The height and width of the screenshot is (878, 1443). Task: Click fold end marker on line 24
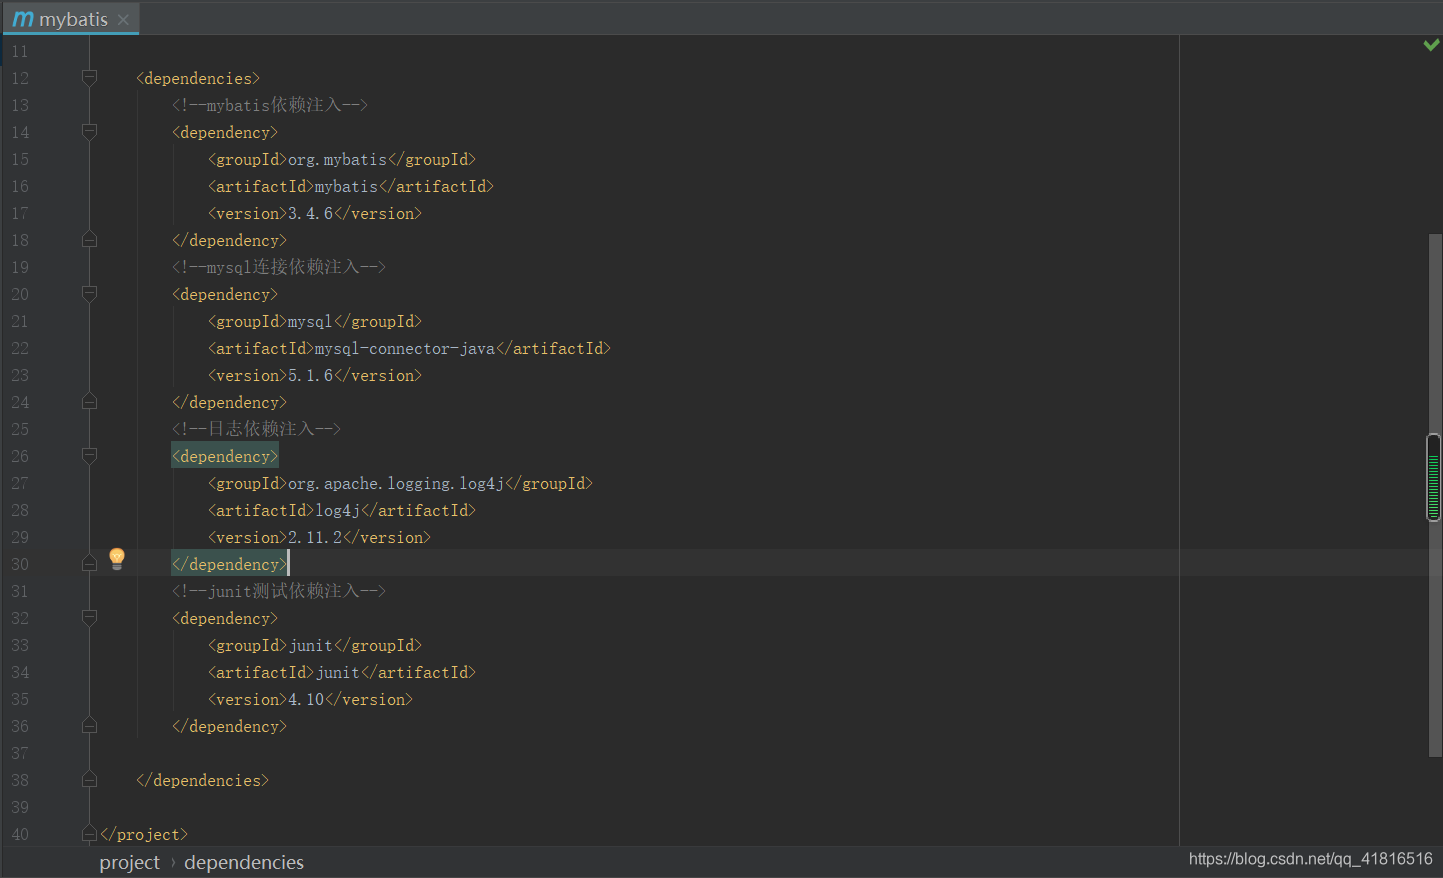tap(89, 402)
